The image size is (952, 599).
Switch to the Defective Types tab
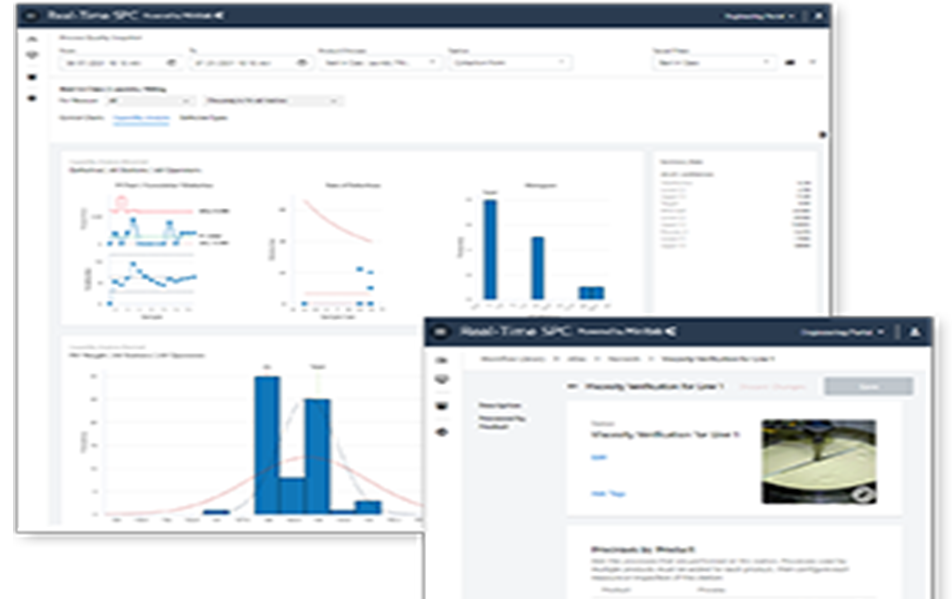point(203,117)
